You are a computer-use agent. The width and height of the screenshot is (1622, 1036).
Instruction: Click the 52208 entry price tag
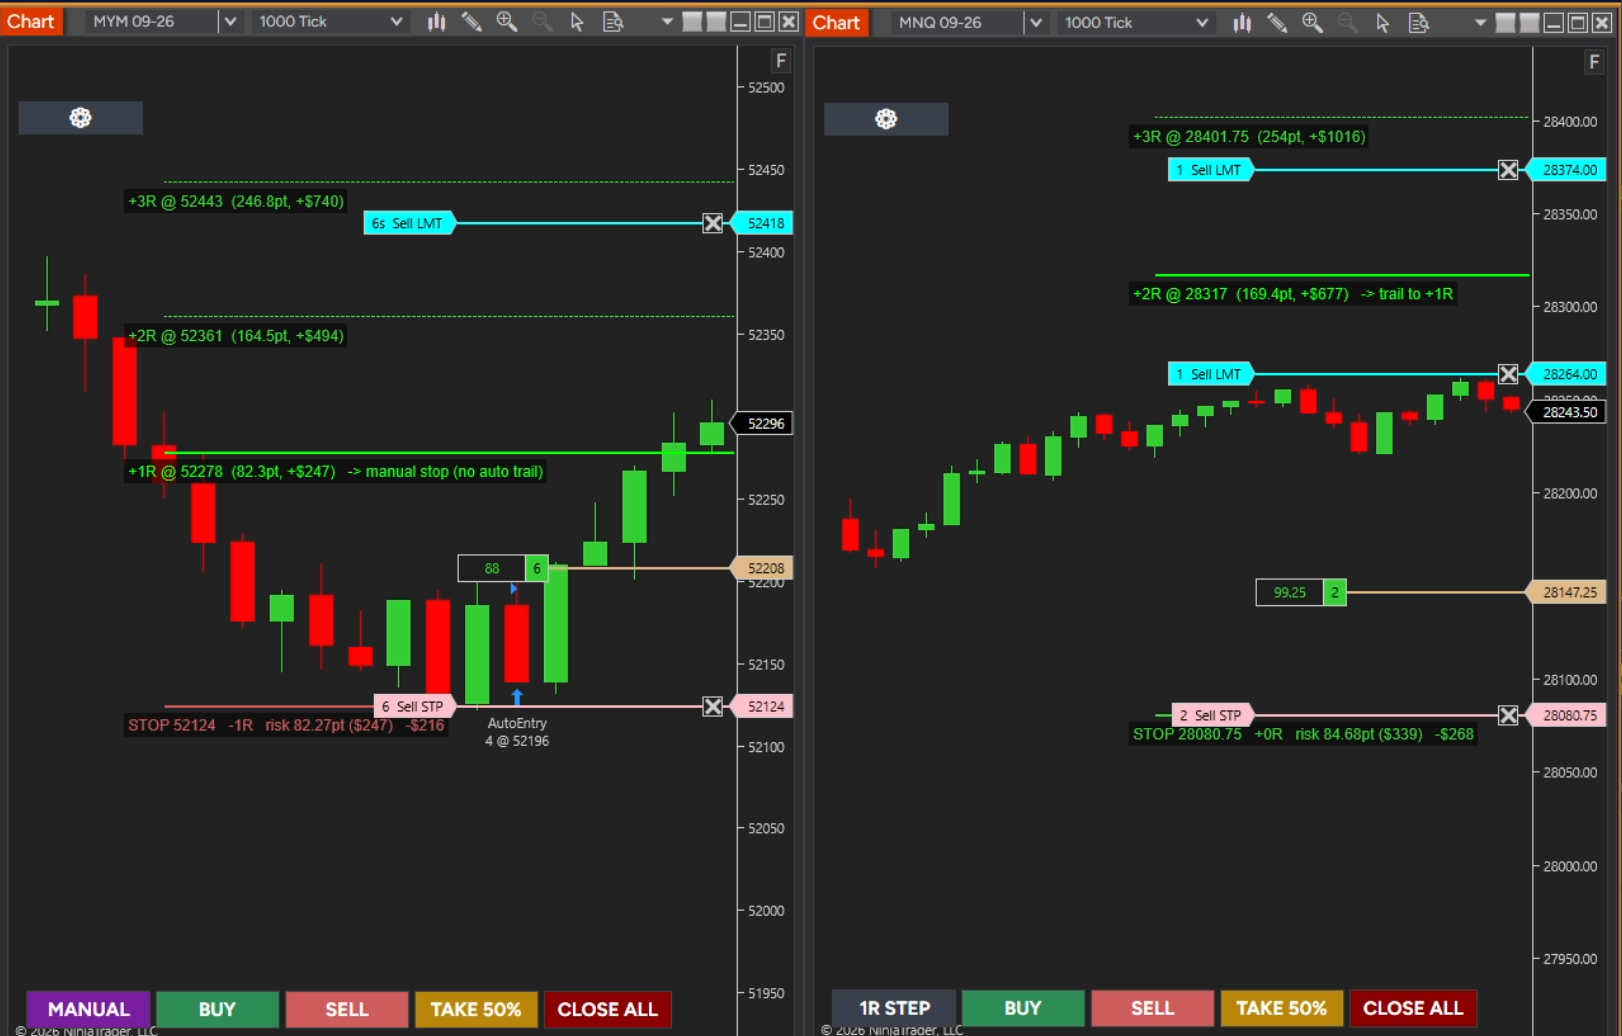point(764,568)
